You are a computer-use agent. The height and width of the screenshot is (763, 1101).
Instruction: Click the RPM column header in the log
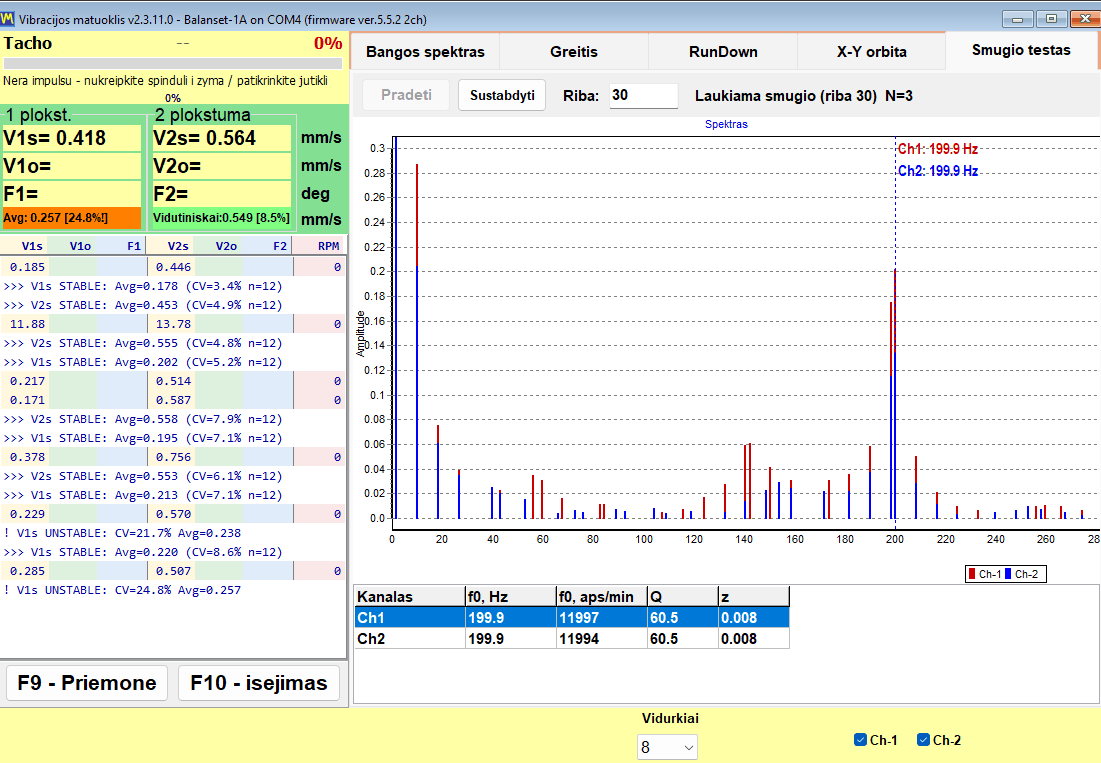tap(318, 246)
